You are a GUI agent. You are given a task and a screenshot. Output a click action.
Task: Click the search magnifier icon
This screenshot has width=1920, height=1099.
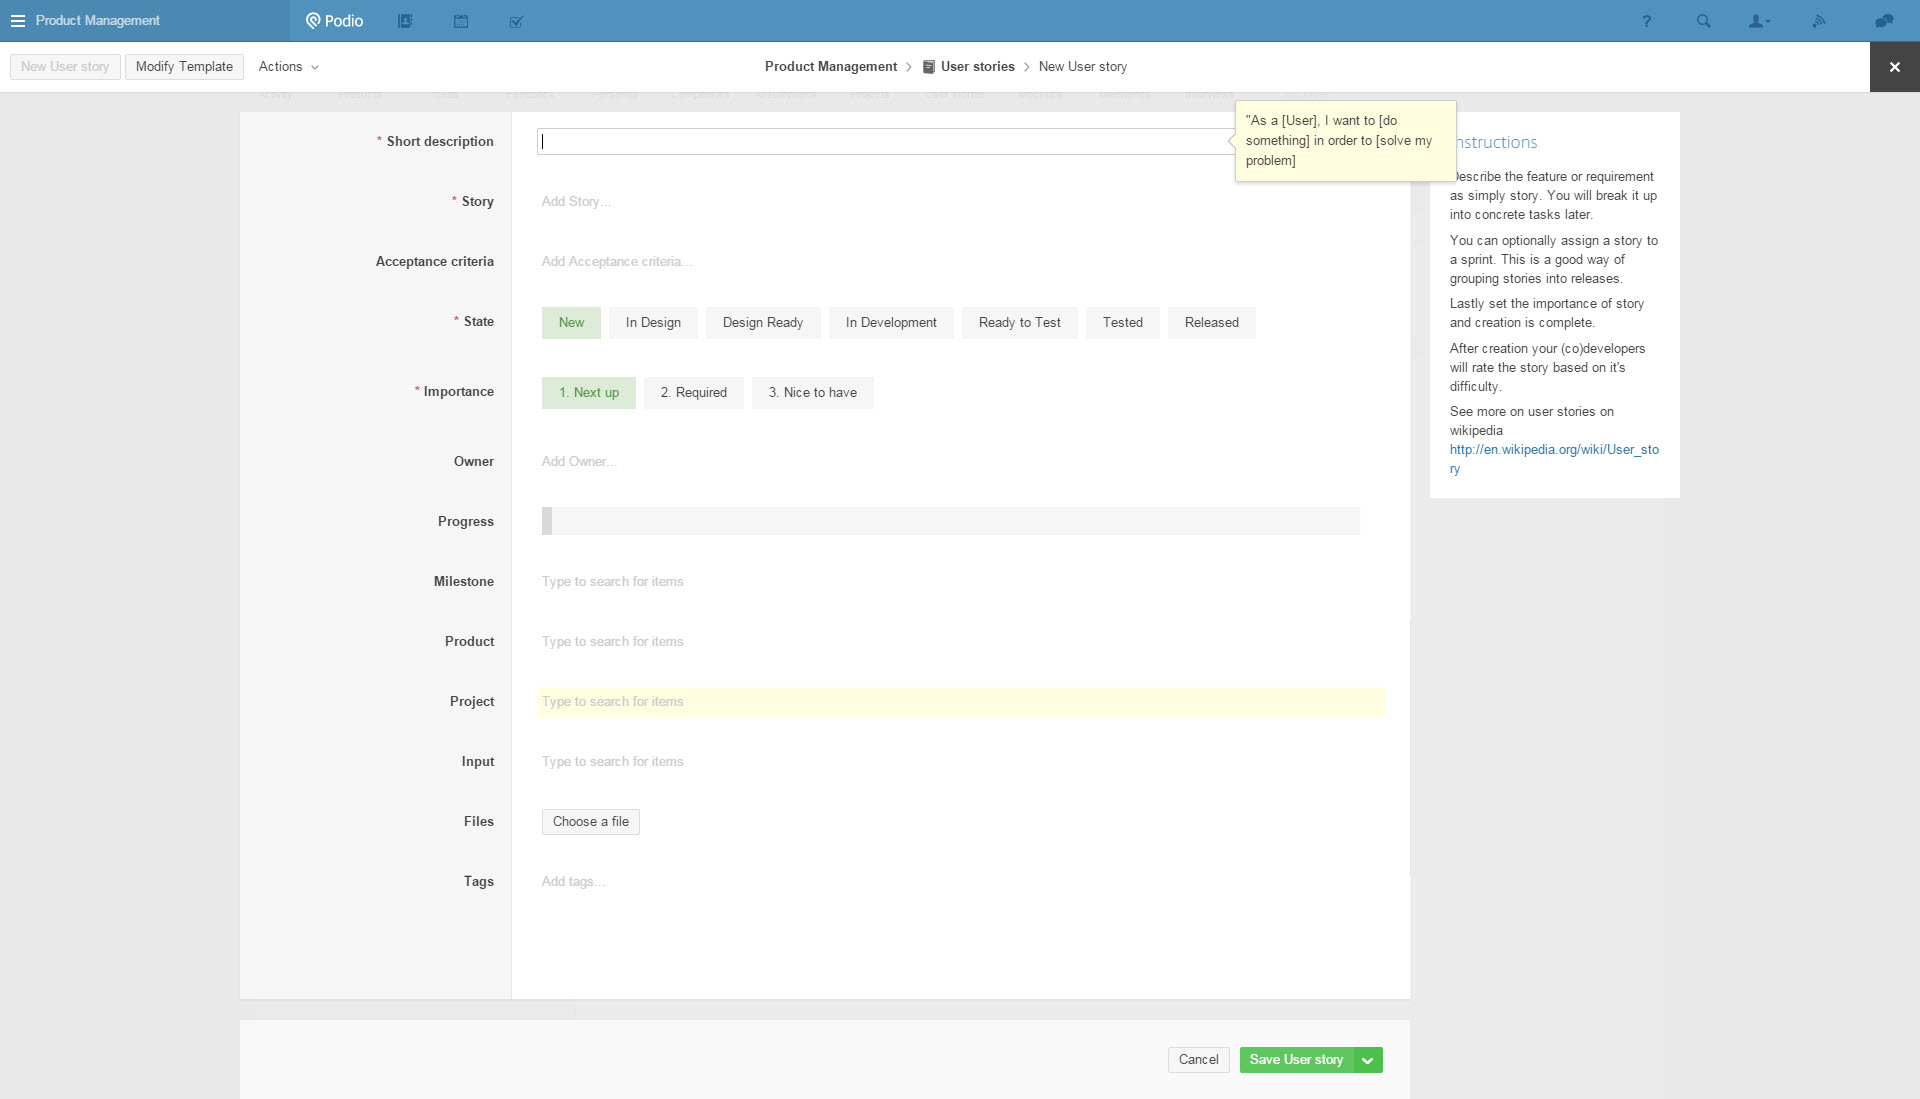pyautogui.click(x=1703, y=21)
